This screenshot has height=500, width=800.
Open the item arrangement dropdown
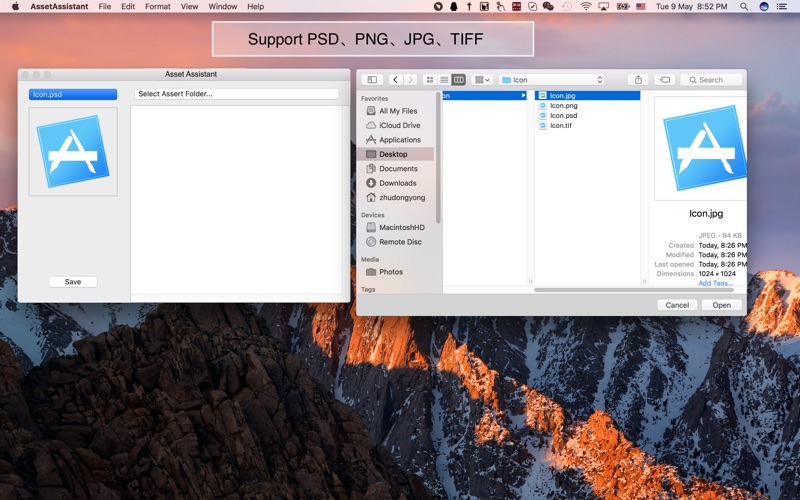pyautogui.click(x=482, y=80)
